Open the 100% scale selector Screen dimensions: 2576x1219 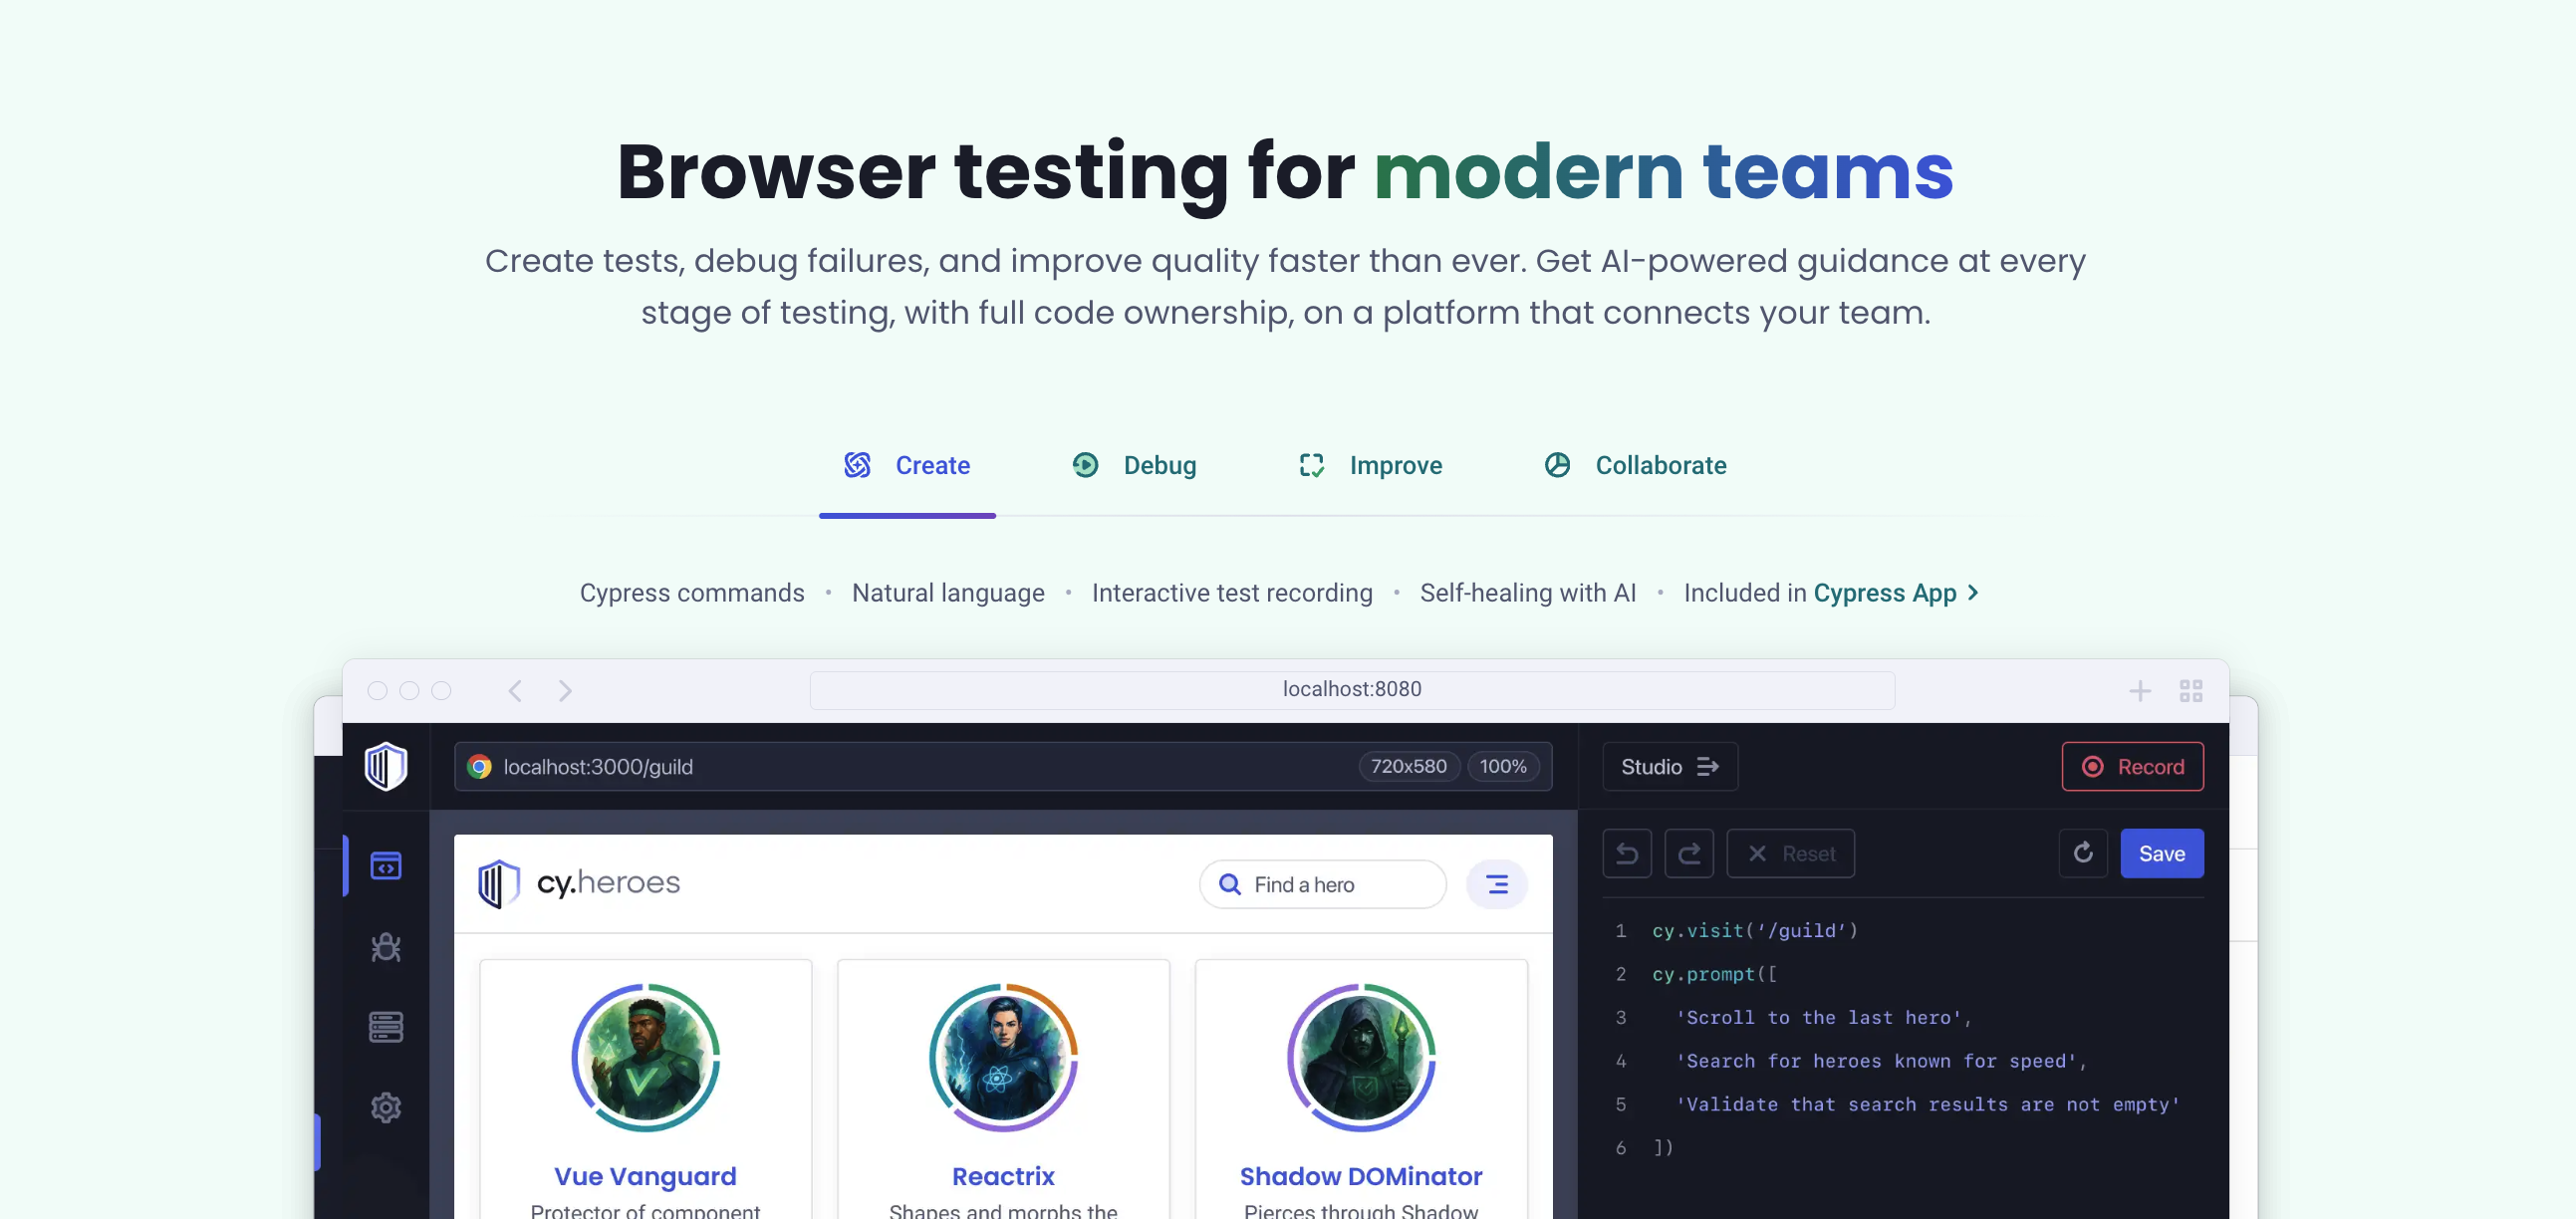point(1503,767)
